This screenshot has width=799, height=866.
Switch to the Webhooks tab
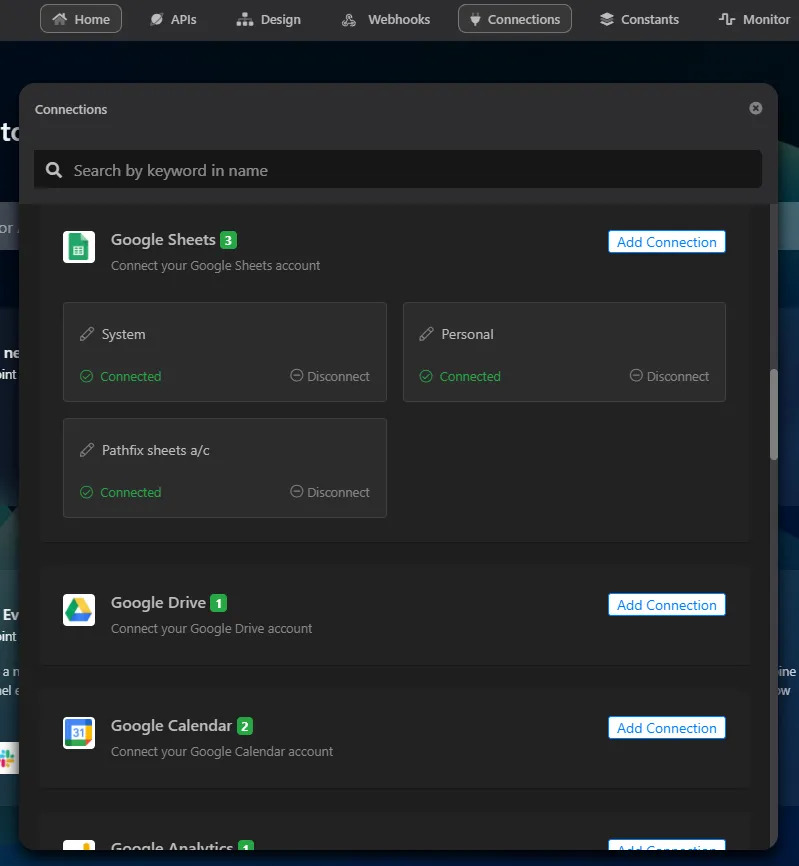385,19
